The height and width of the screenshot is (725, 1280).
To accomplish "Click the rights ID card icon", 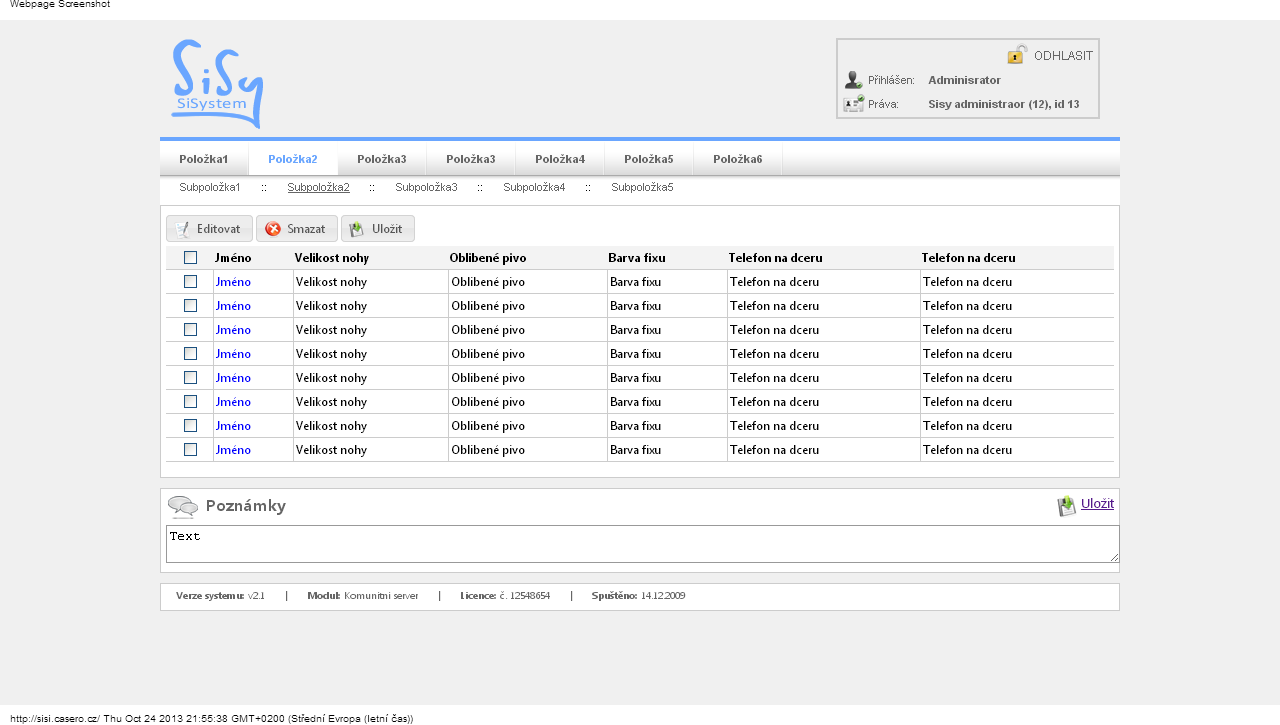I will pos(853,103).
